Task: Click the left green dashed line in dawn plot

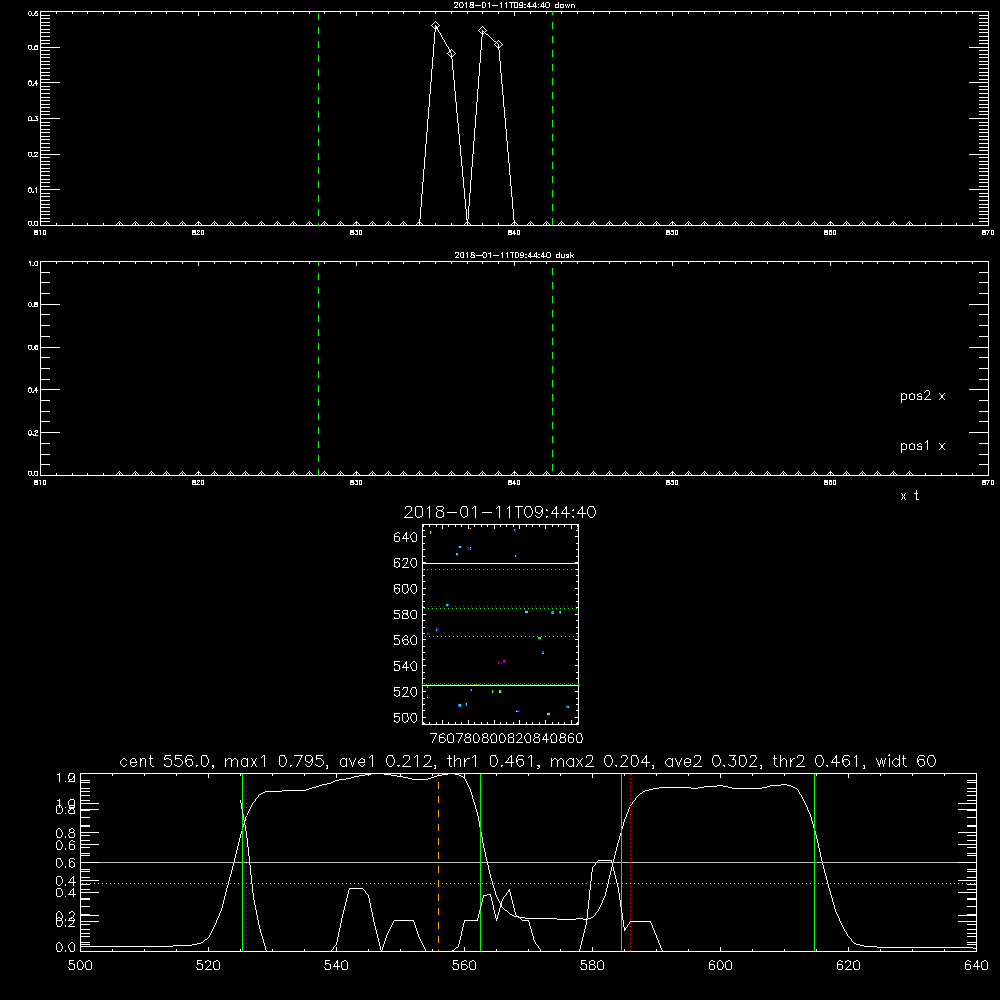Action: (x=318, y=118)
